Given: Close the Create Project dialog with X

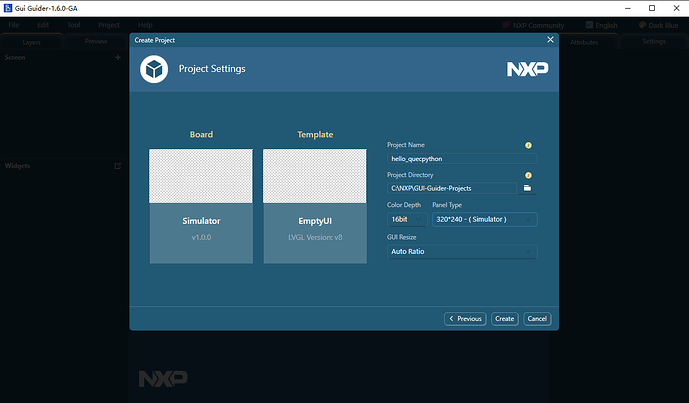Looking at the screenshot, I should click(550, 39).
